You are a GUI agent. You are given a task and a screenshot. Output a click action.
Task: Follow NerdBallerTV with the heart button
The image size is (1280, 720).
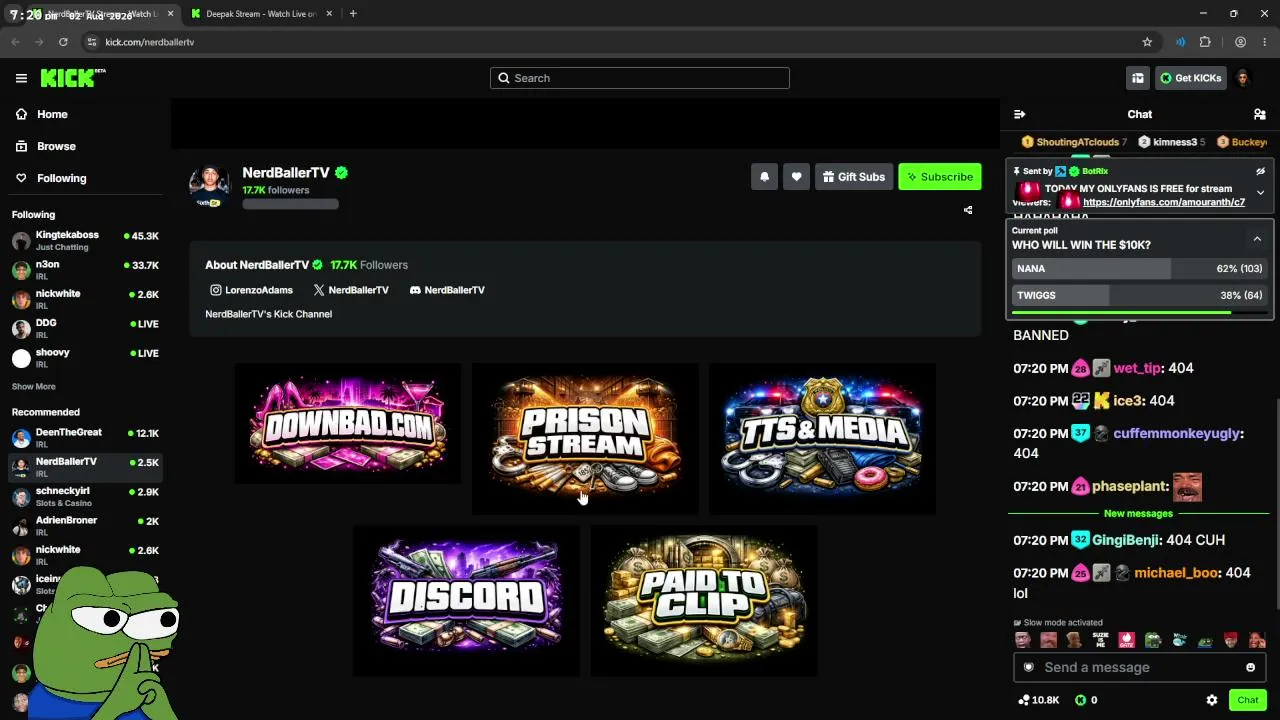click(x=796, y=177)
